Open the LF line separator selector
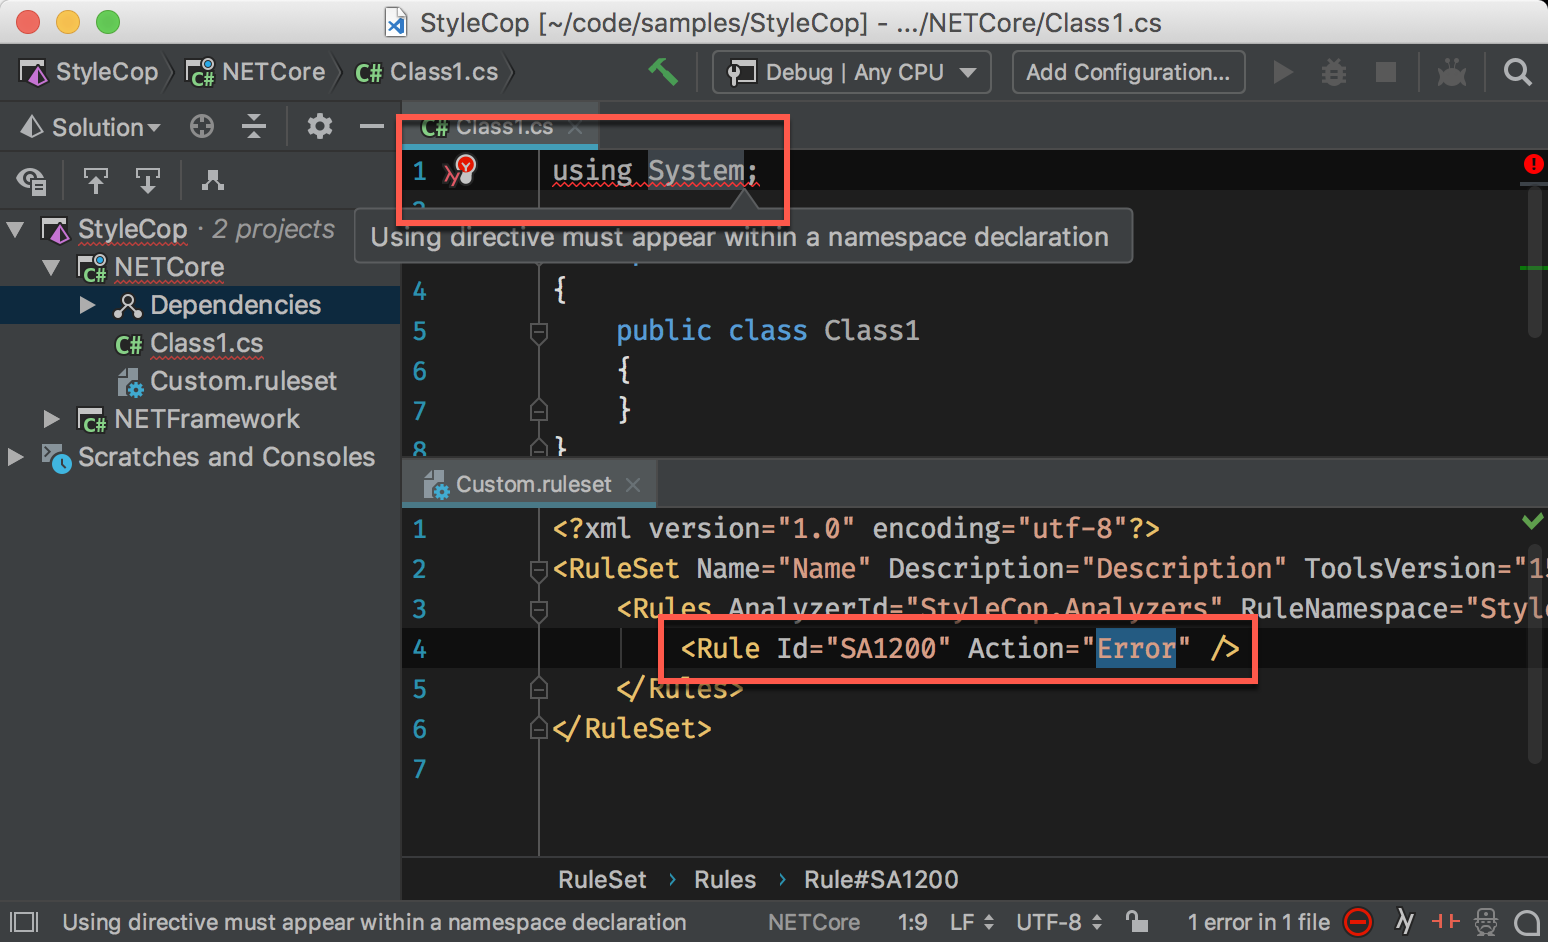 [x=972, y=922]
